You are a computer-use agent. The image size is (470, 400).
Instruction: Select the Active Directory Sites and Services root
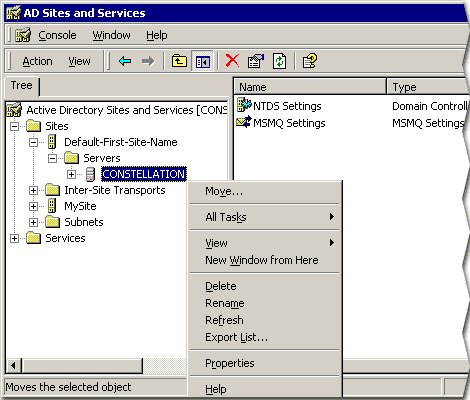(126, 110)
